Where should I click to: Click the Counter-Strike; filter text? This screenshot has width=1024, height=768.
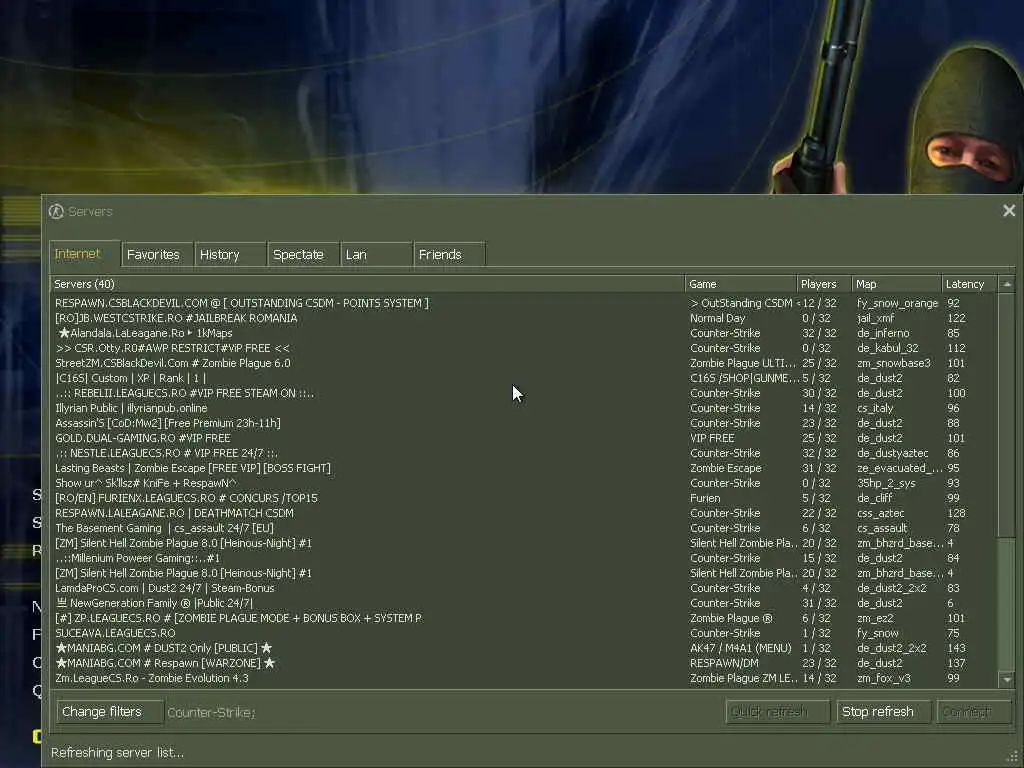[x=212, y=712]
